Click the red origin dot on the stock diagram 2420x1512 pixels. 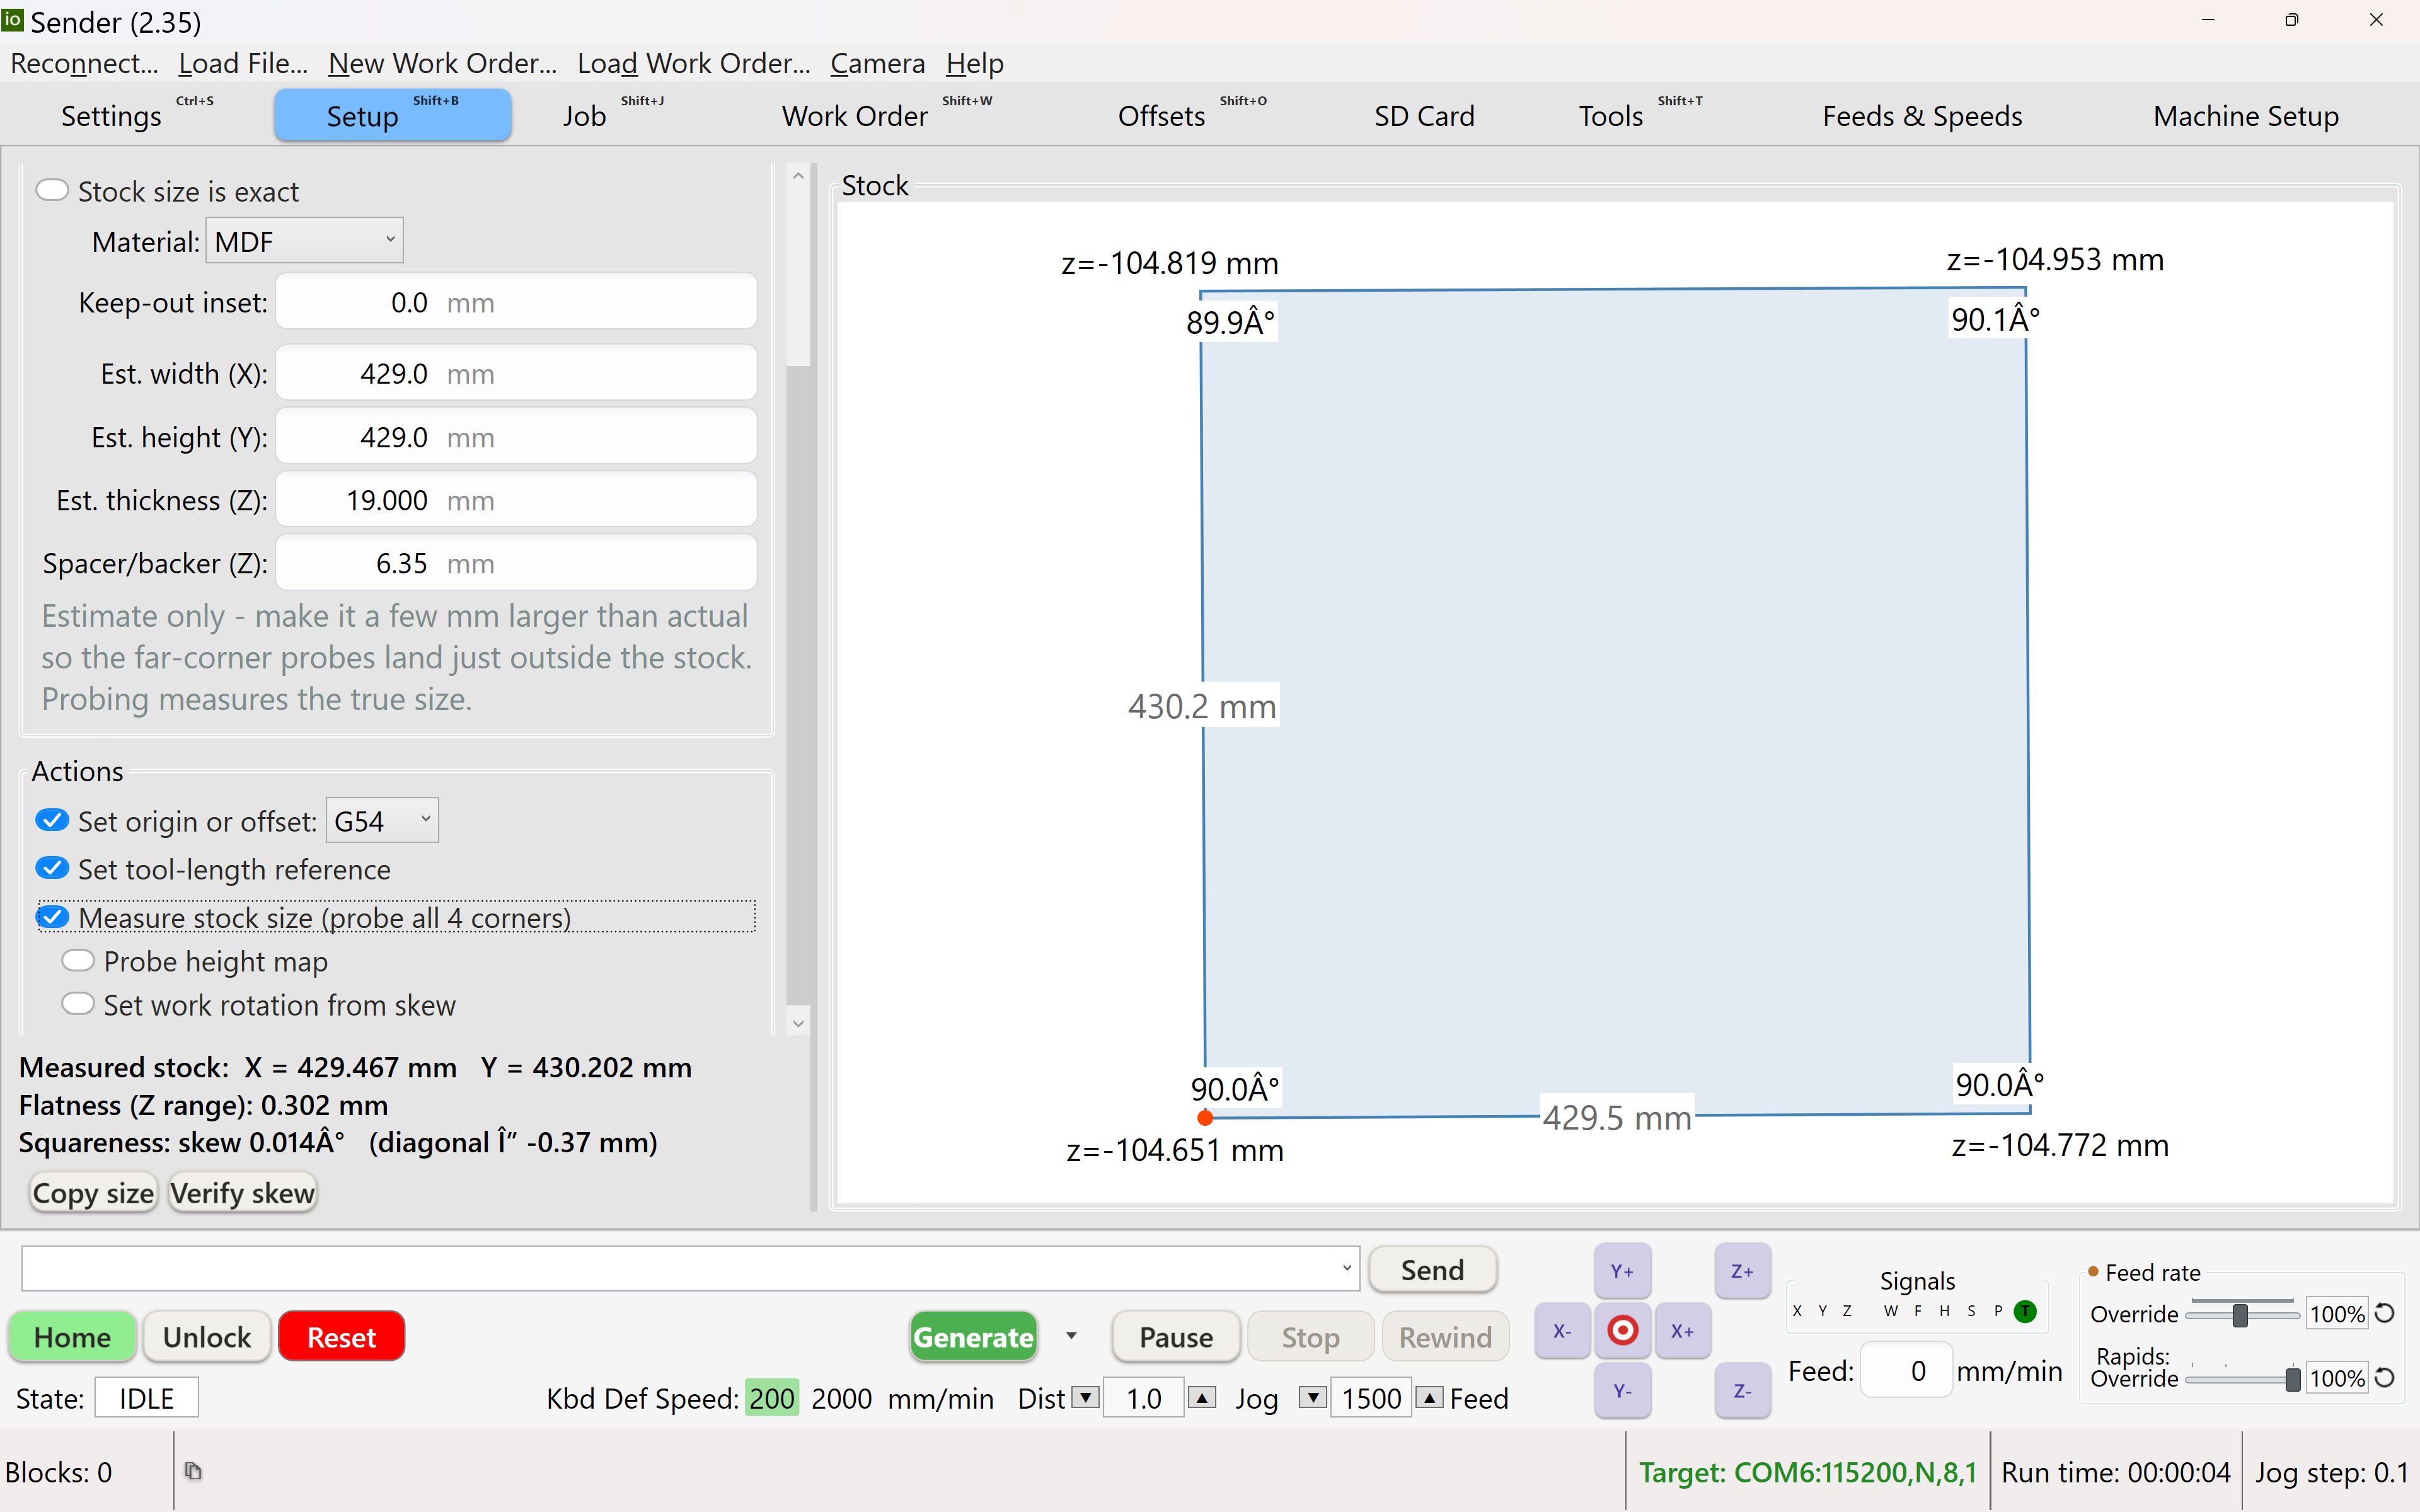tap(1205, 1117)
